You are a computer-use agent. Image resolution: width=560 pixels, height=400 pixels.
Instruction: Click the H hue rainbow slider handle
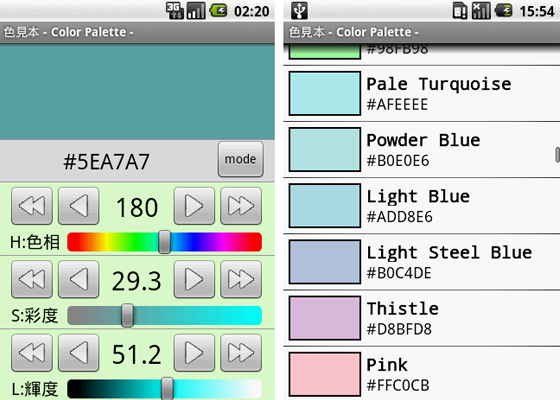[164, 242]
